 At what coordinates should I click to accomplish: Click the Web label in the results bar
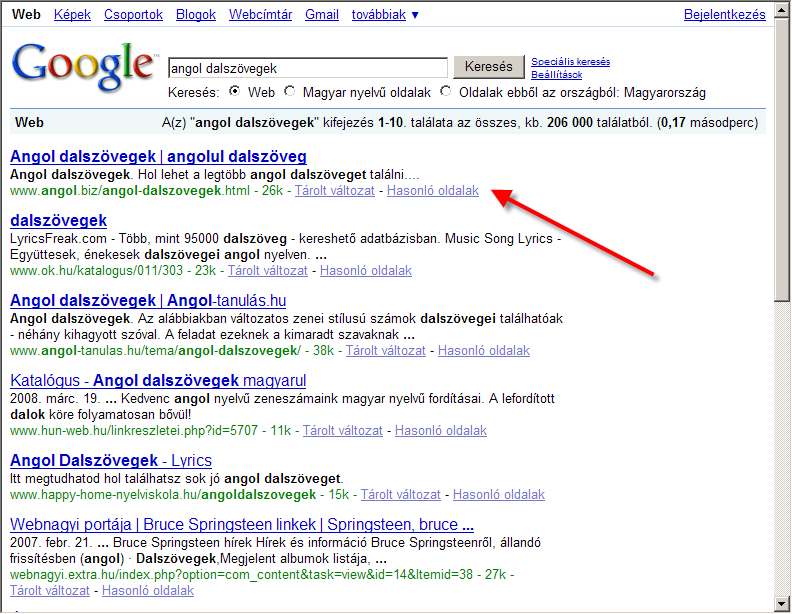29,123
